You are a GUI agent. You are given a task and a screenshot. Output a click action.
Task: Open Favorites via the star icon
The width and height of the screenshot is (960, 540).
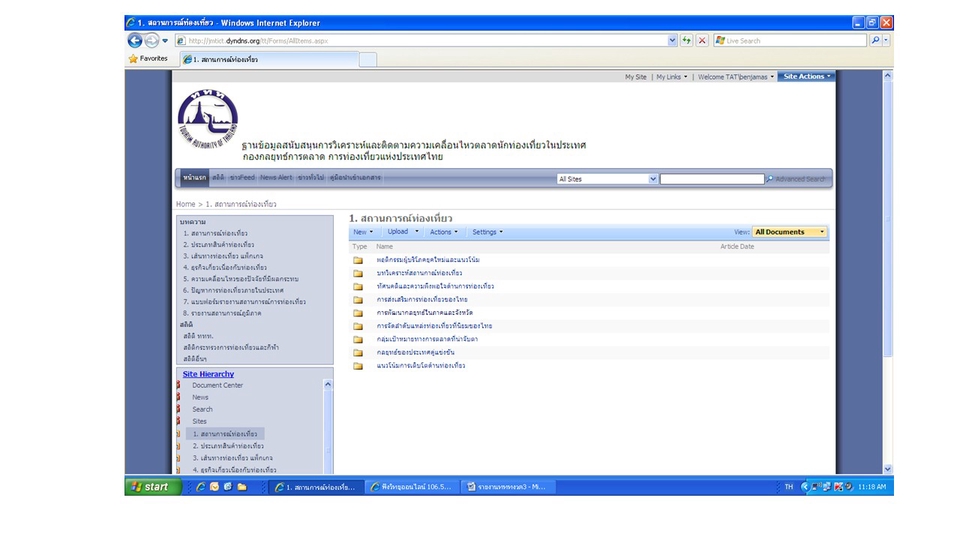click(x=133, y=59)
